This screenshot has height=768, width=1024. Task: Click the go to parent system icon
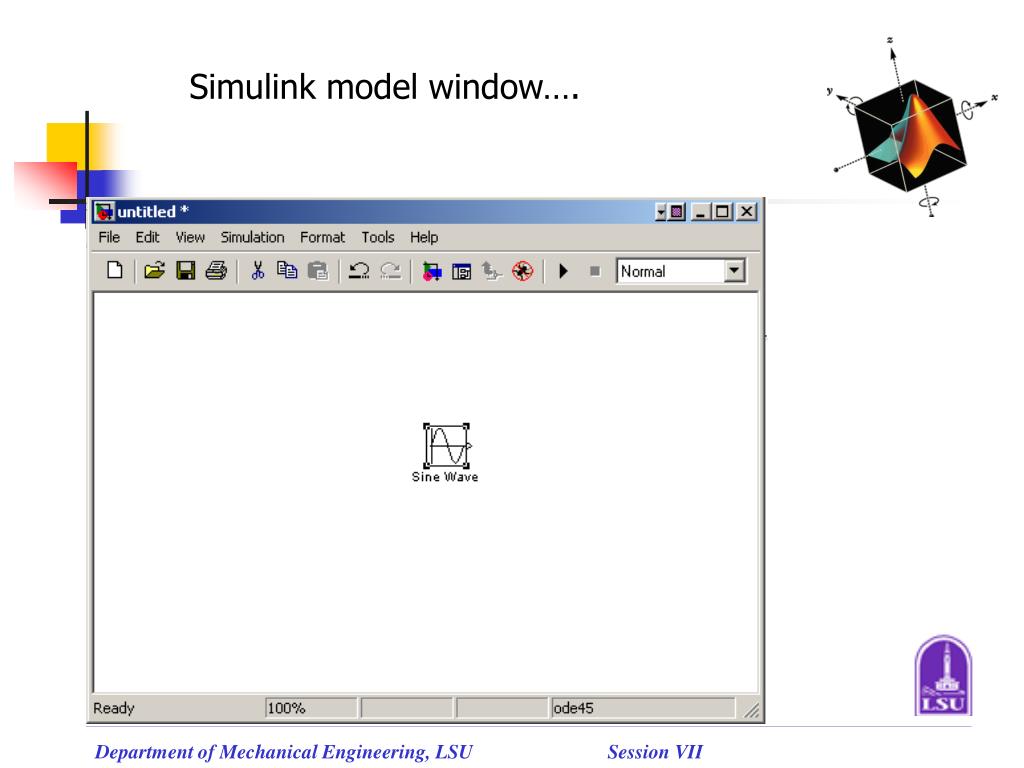pyautogui.click(x=491, y=270)
